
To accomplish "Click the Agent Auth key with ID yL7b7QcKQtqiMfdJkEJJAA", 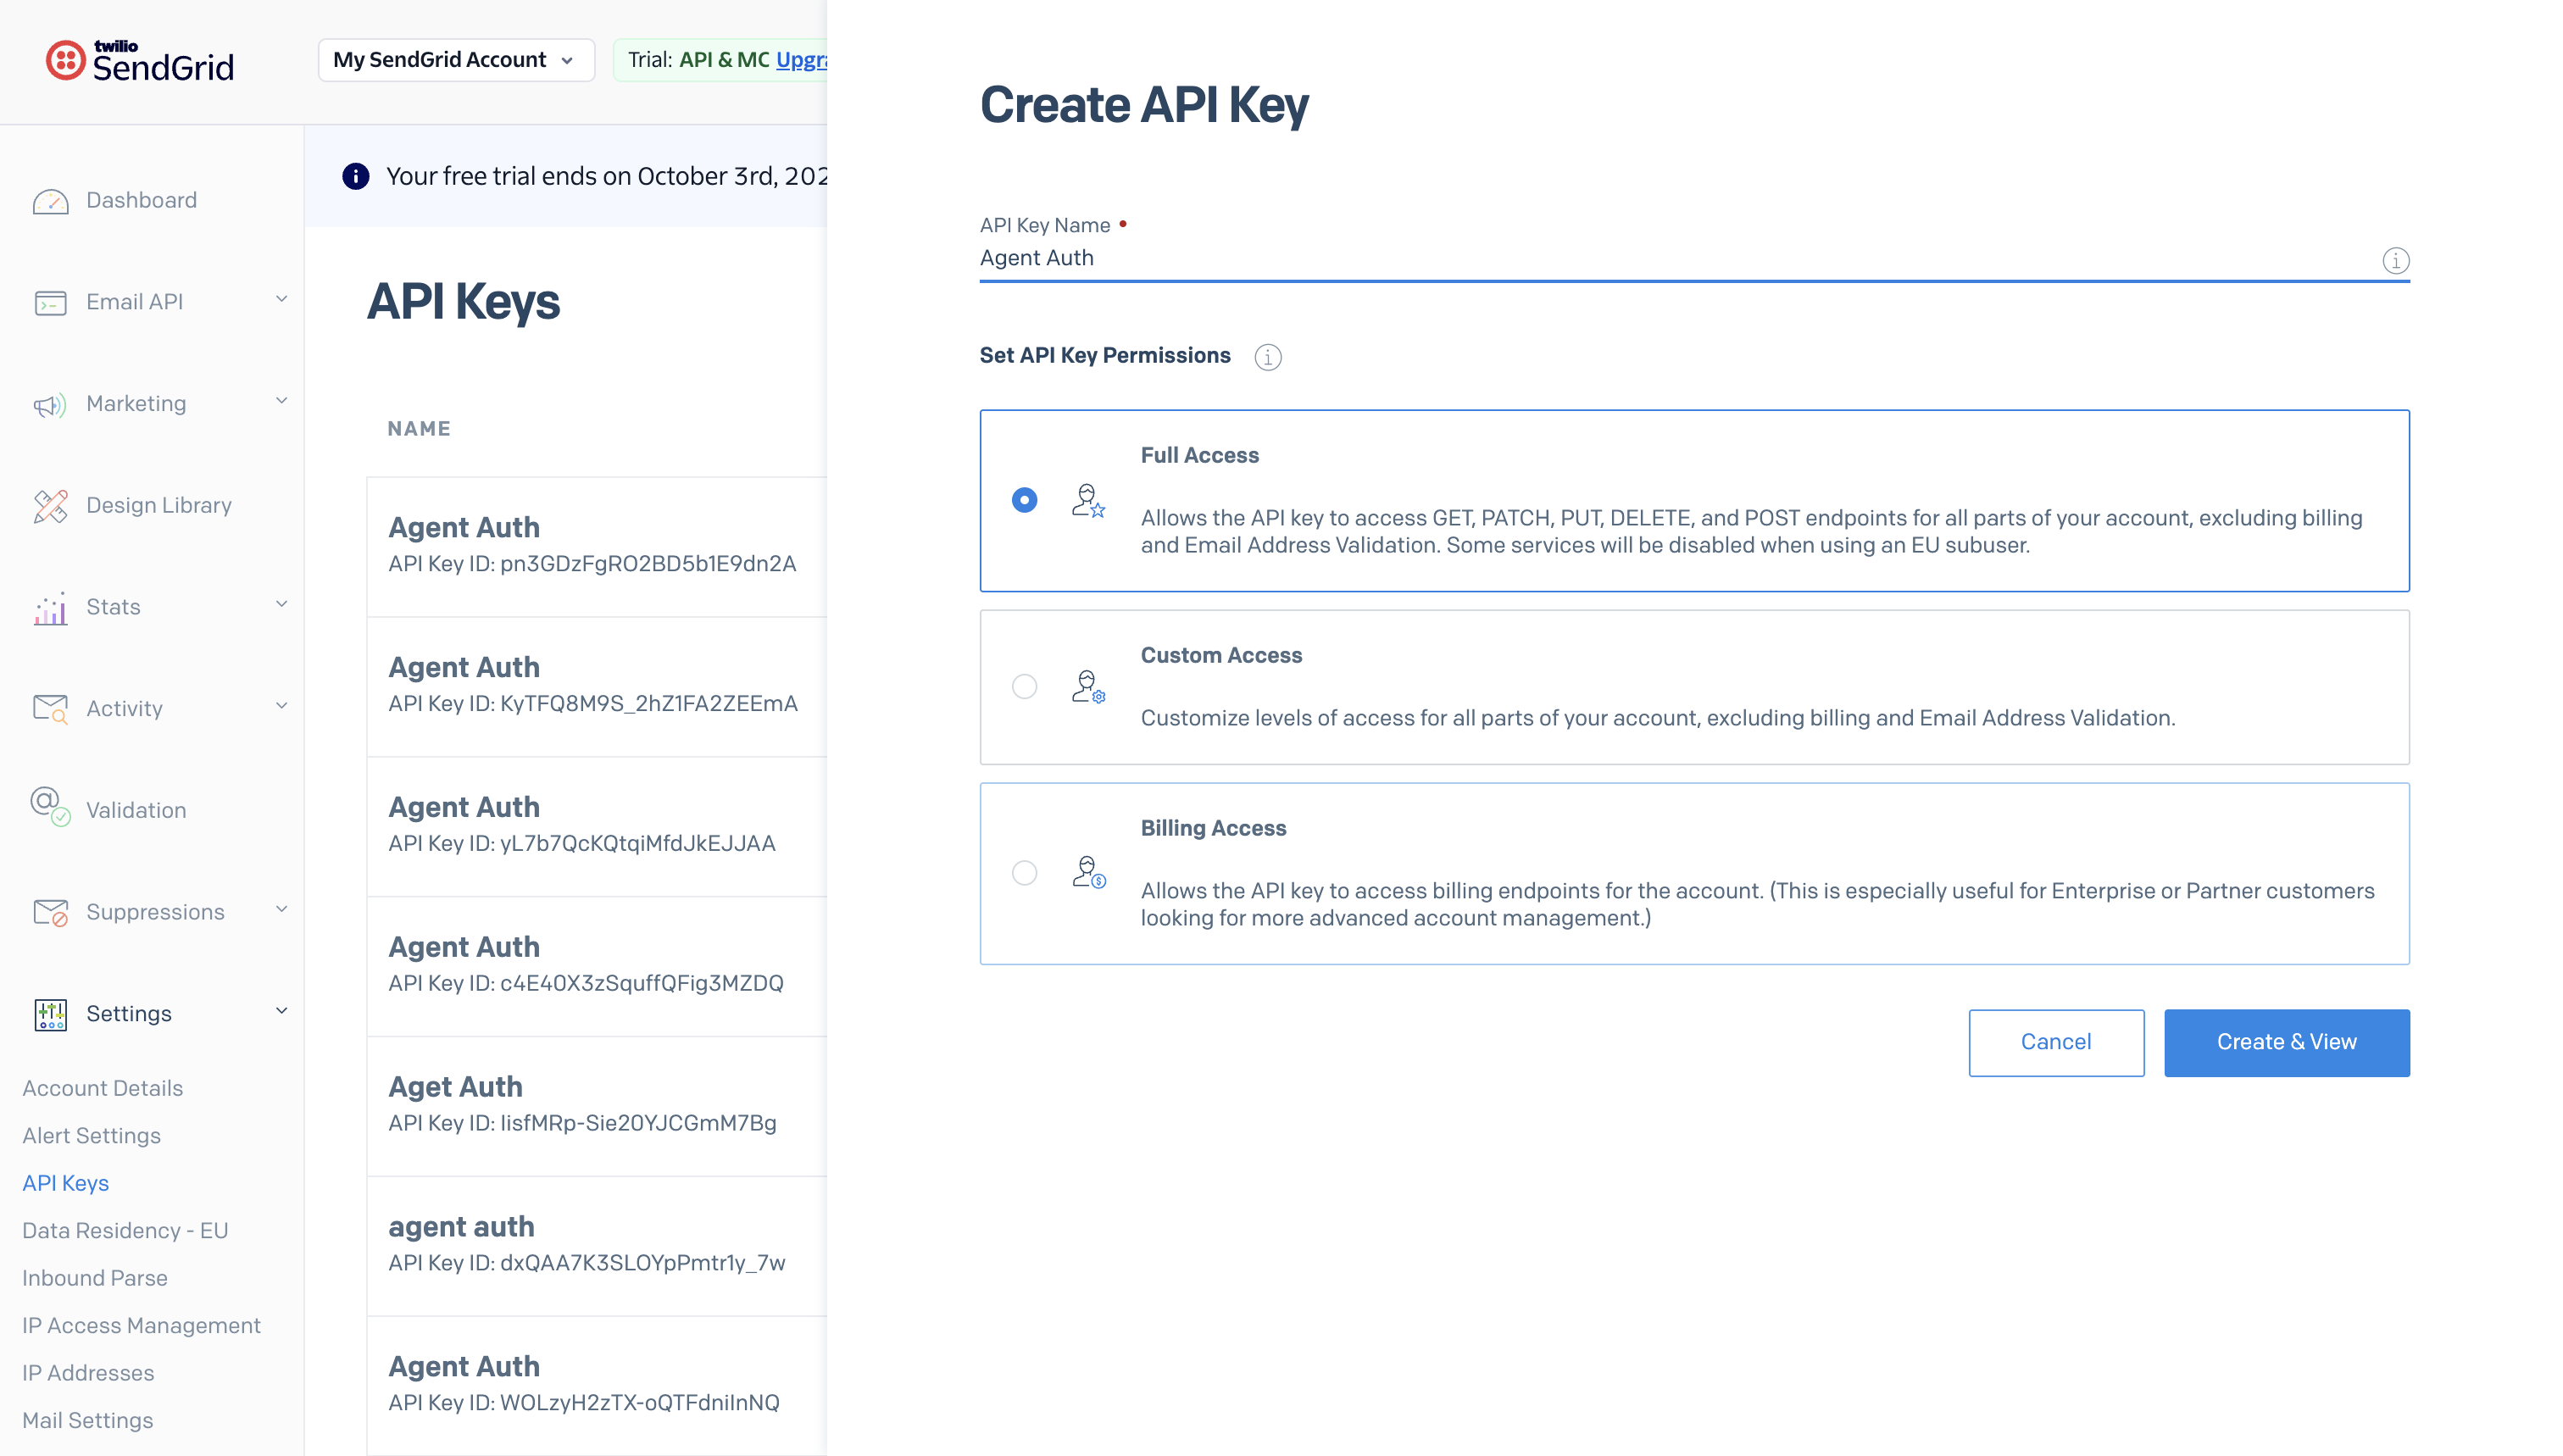I will pyautogui.click(x=597, y=826).
